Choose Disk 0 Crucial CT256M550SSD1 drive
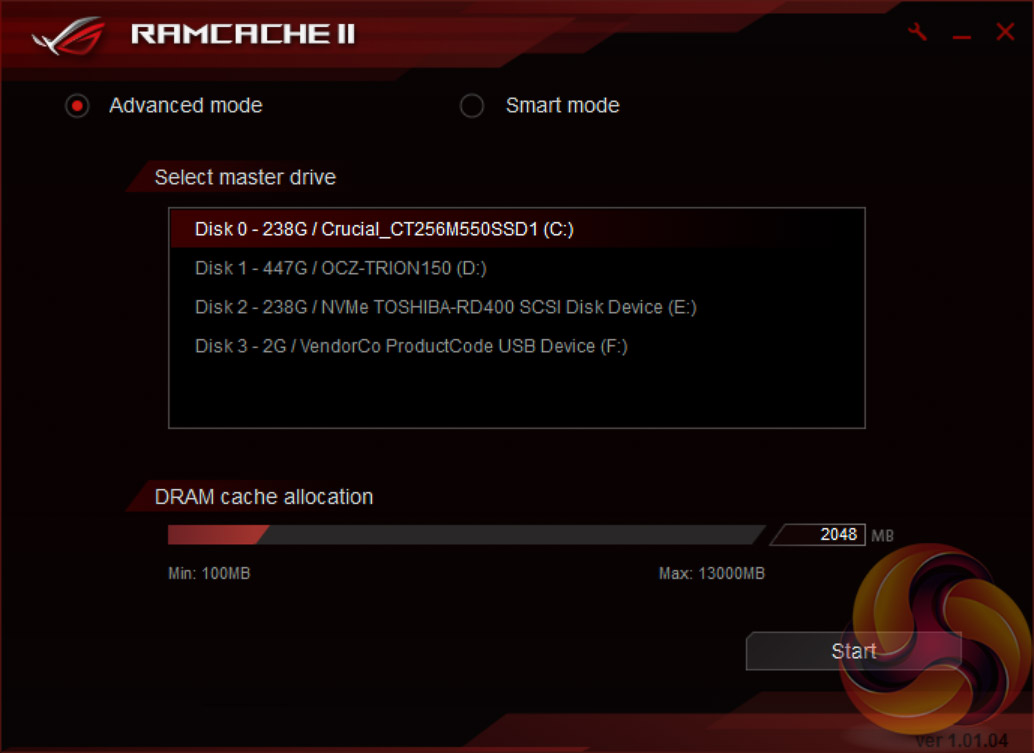Screen dimensions: 1034x753 [x=517, y=229]
